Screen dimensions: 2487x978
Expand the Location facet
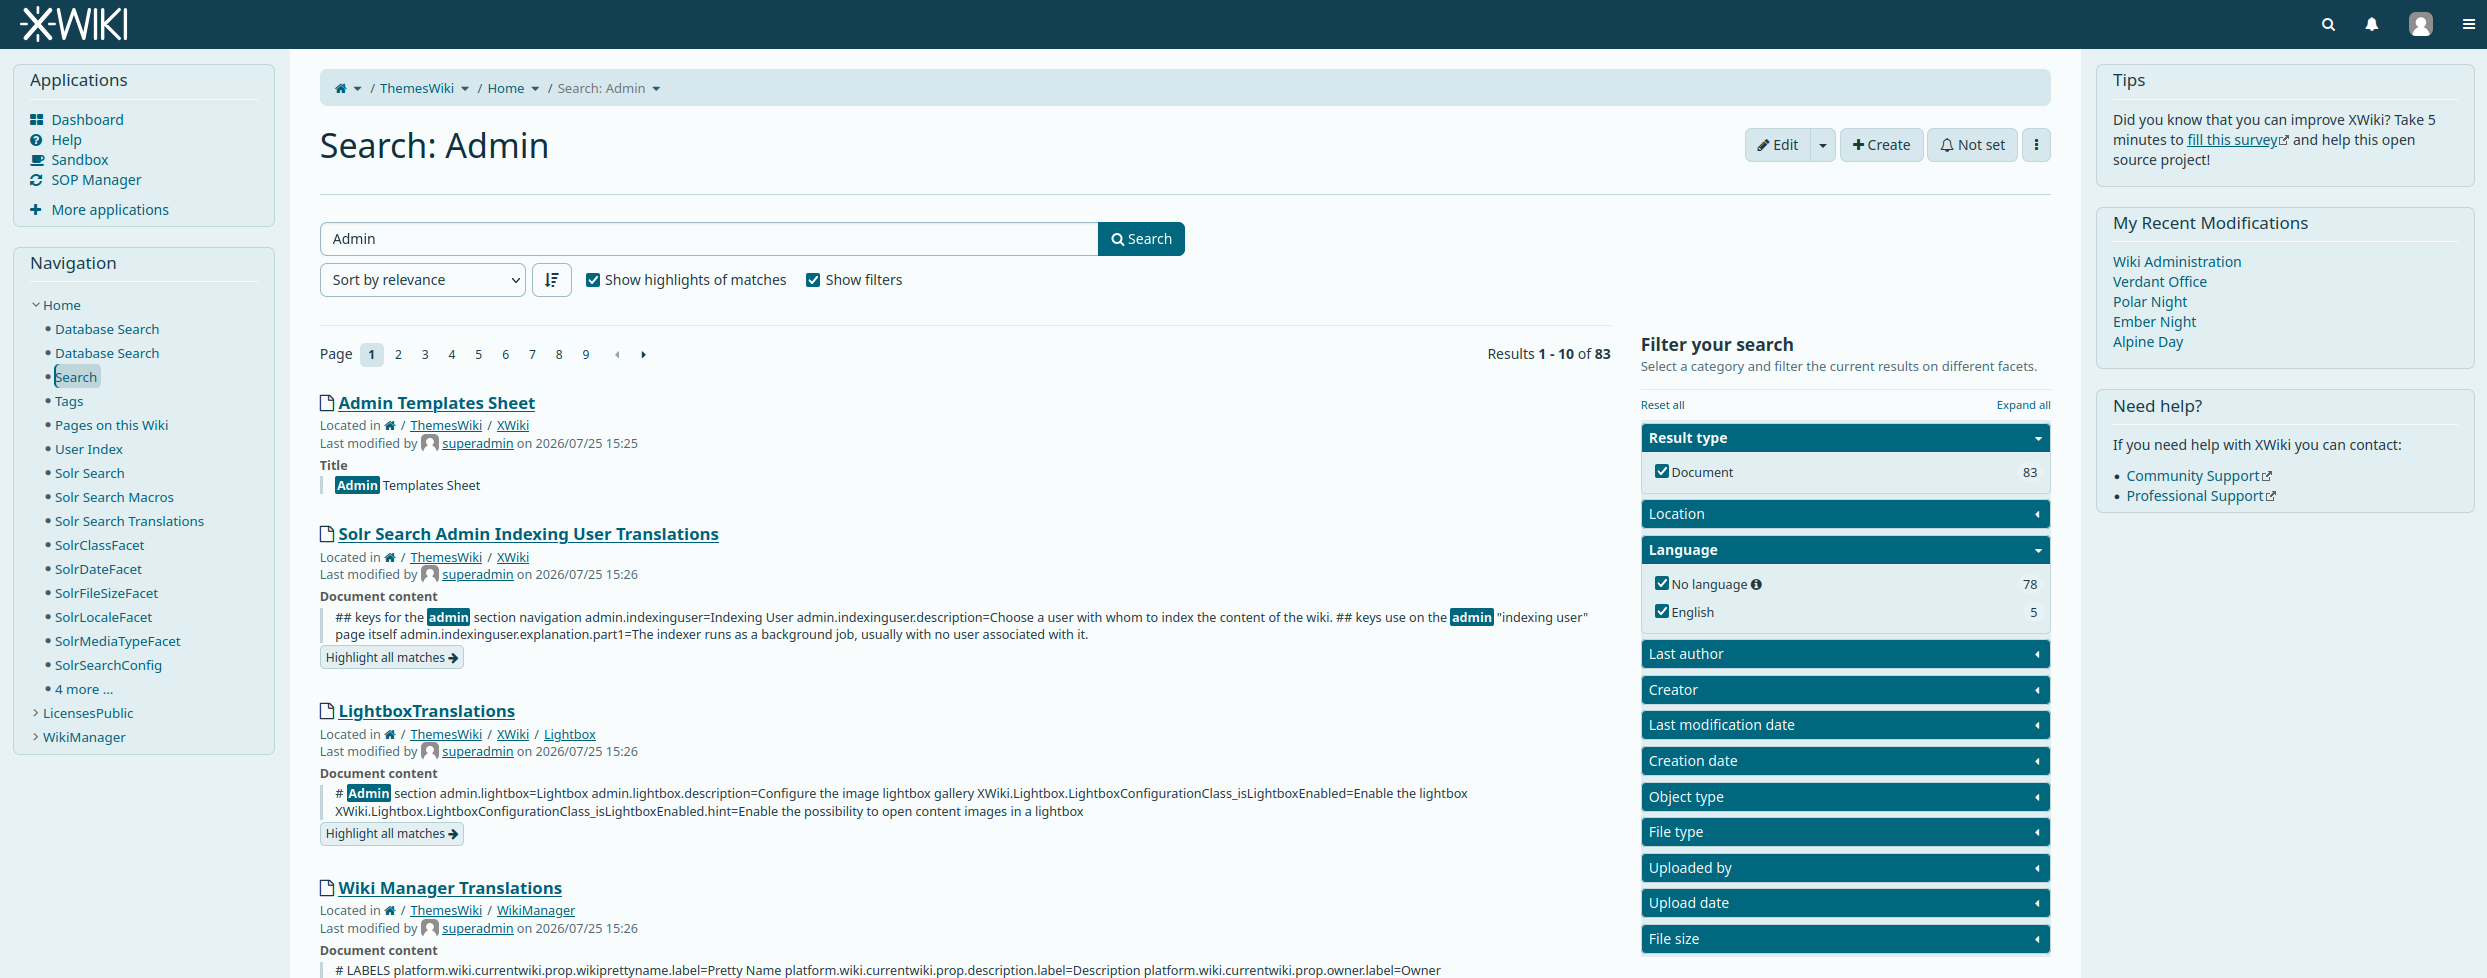1845,514
